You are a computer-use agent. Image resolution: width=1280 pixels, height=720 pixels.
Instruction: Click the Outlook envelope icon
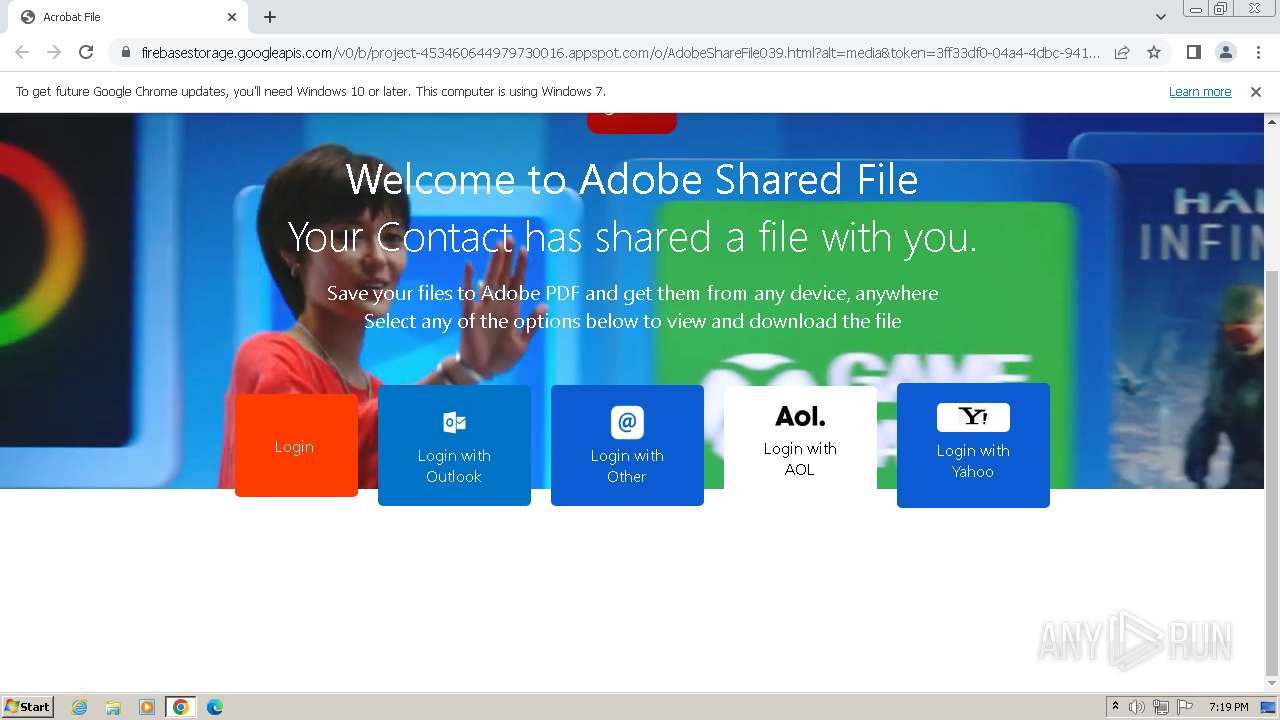(x=454, y=422)
